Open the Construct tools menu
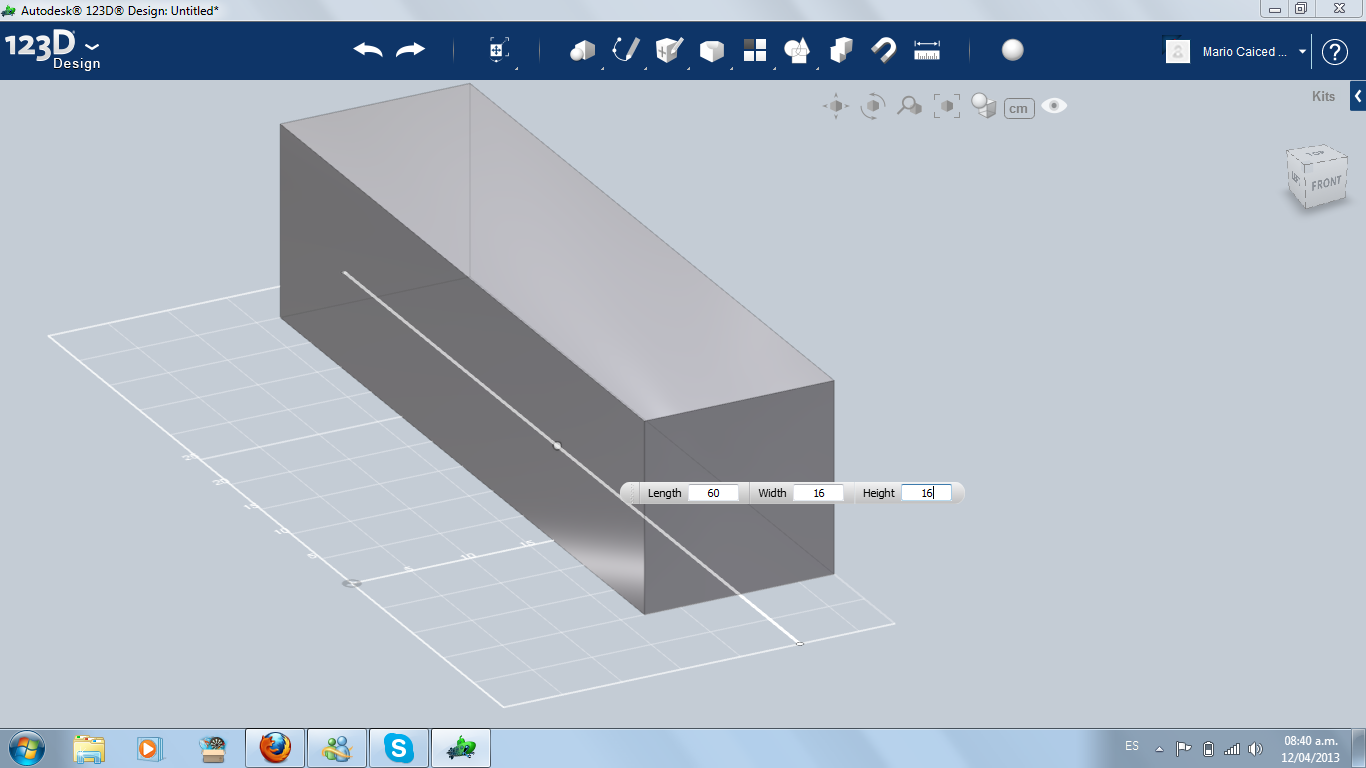The width and height of the screenshot is (1366, 768). point(669,50)
